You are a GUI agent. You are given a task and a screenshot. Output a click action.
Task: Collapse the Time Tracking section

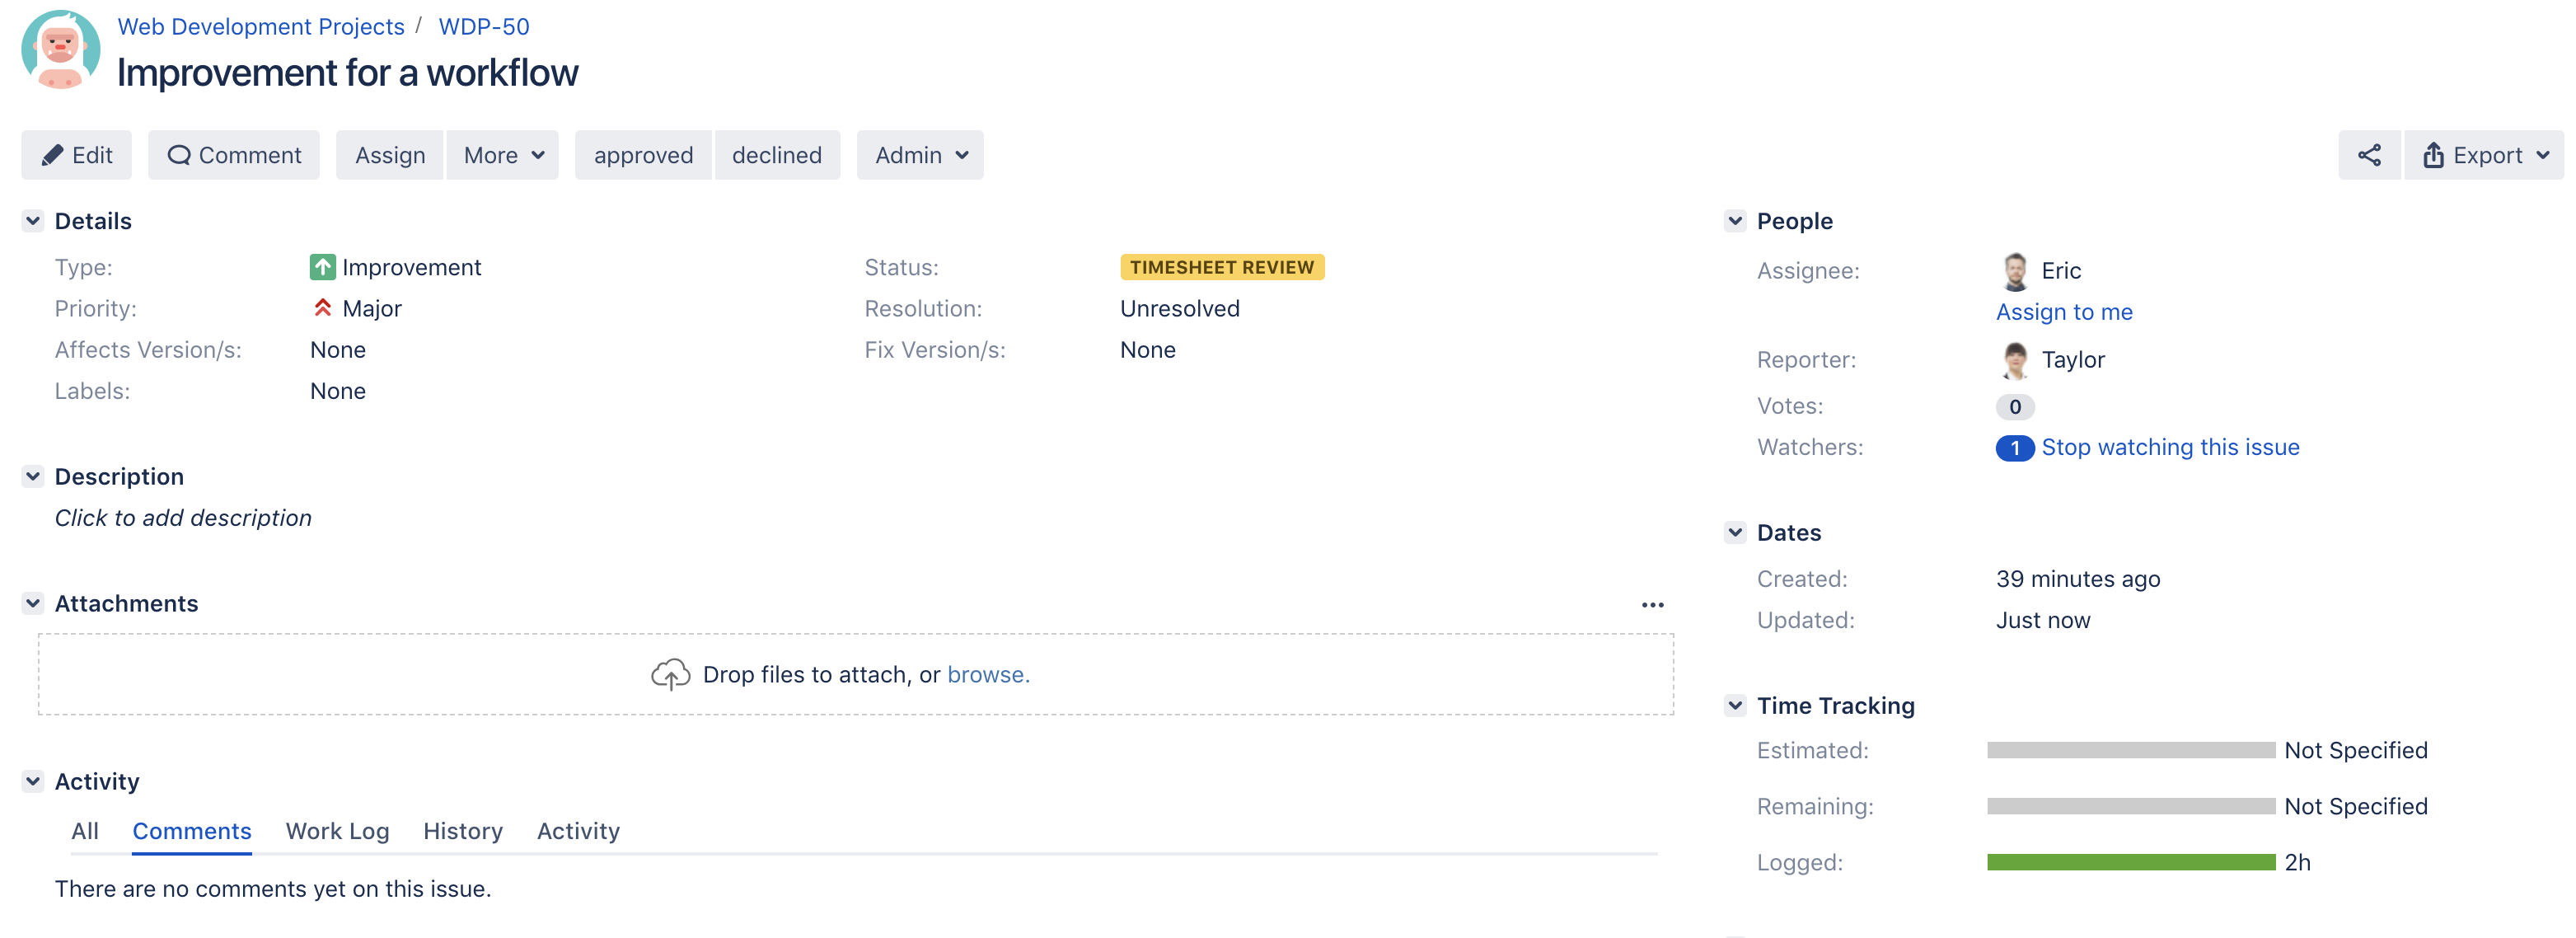1735,706
